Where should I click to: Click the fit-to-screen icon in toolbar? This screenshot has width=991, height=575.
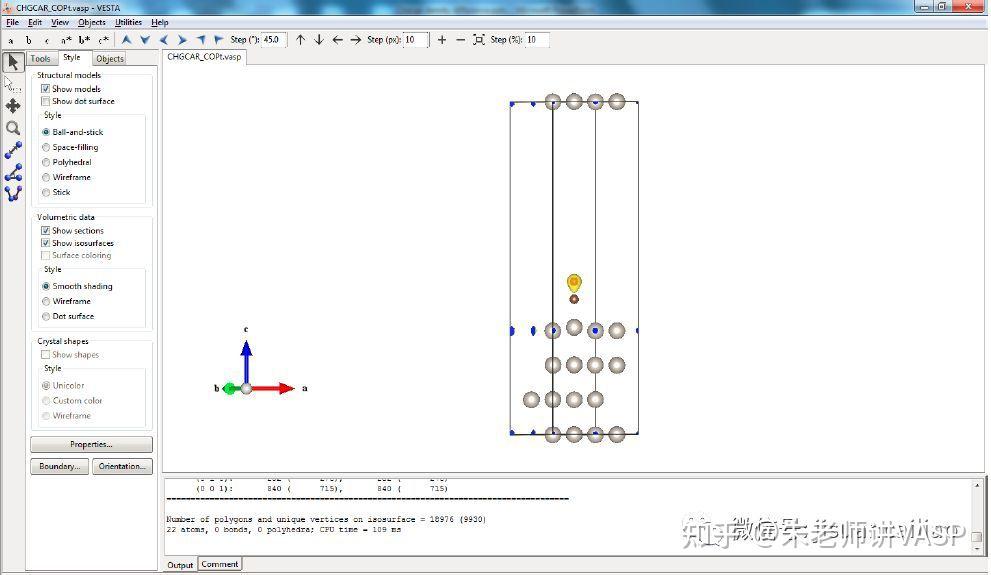[479, 40]
